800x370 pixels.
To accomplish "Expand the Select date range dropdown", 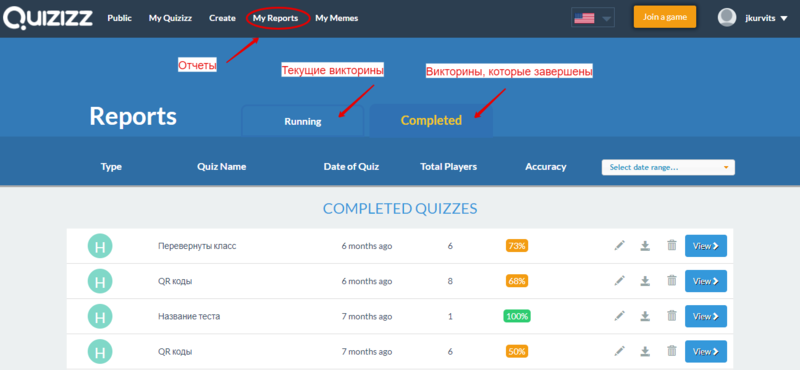I will click(668, 167).
